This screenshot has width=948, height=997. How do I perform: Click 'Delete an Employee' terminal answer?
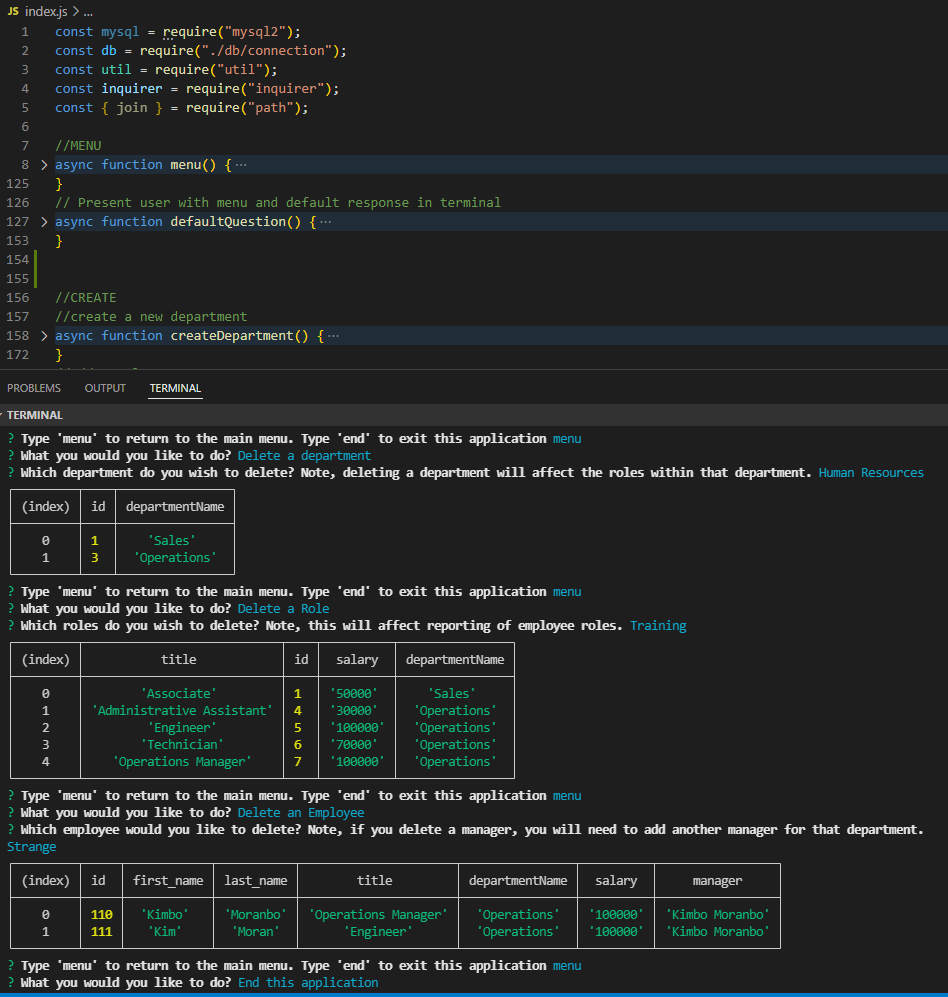coord(301,813)
